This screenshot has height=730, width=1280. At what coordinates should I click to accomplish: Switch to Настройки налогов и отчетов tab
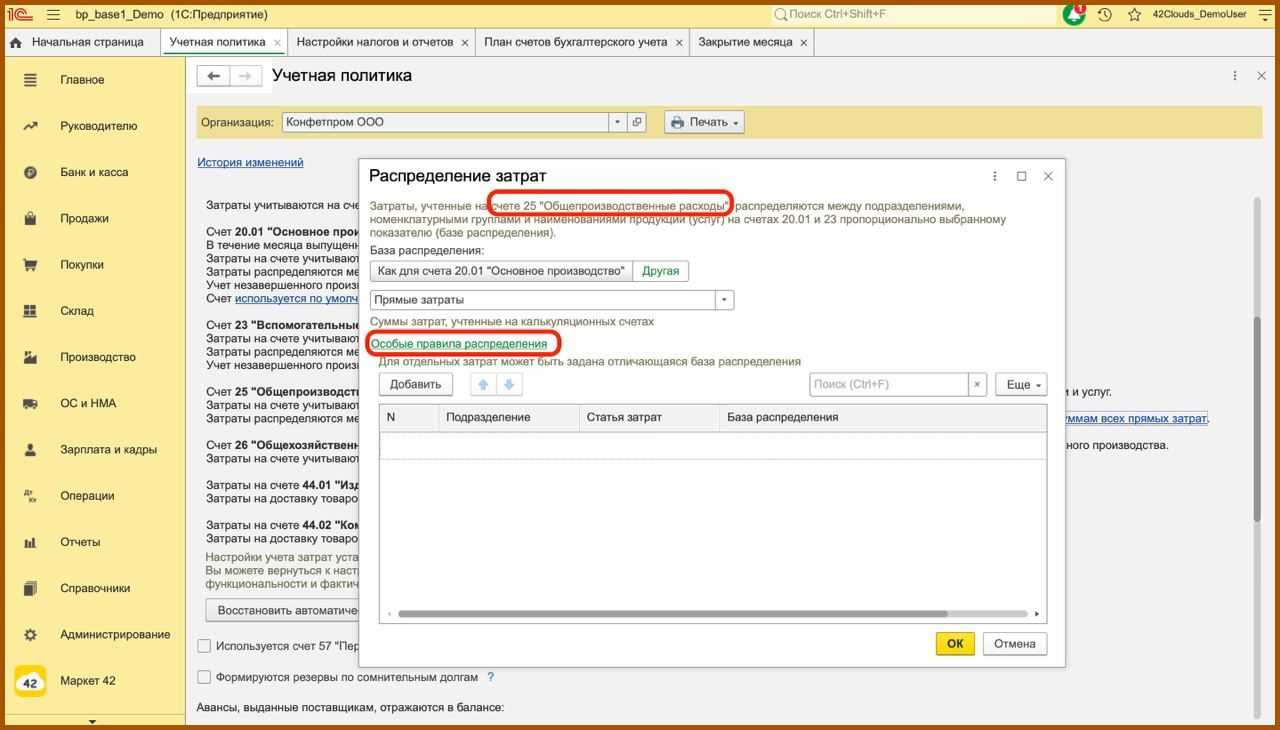(x=374, y=42)
